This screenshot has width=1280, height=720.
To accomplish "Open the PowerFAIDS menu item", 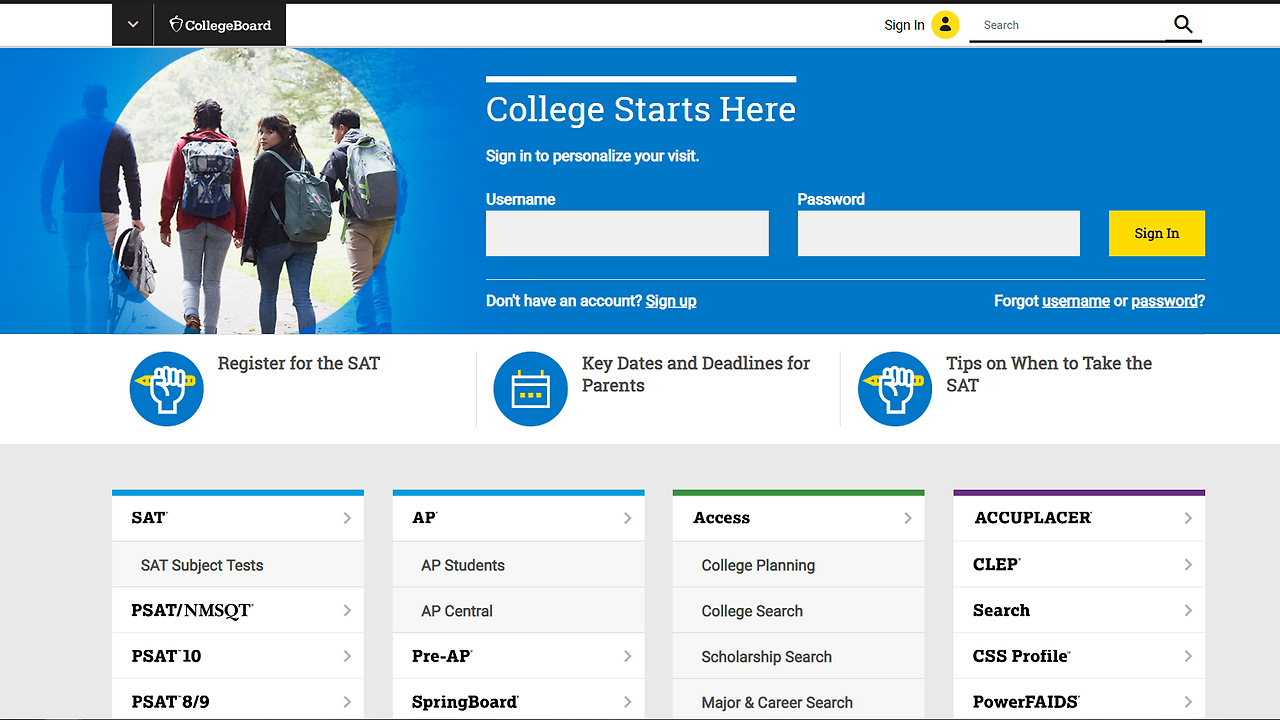I will click(1079, 700).
